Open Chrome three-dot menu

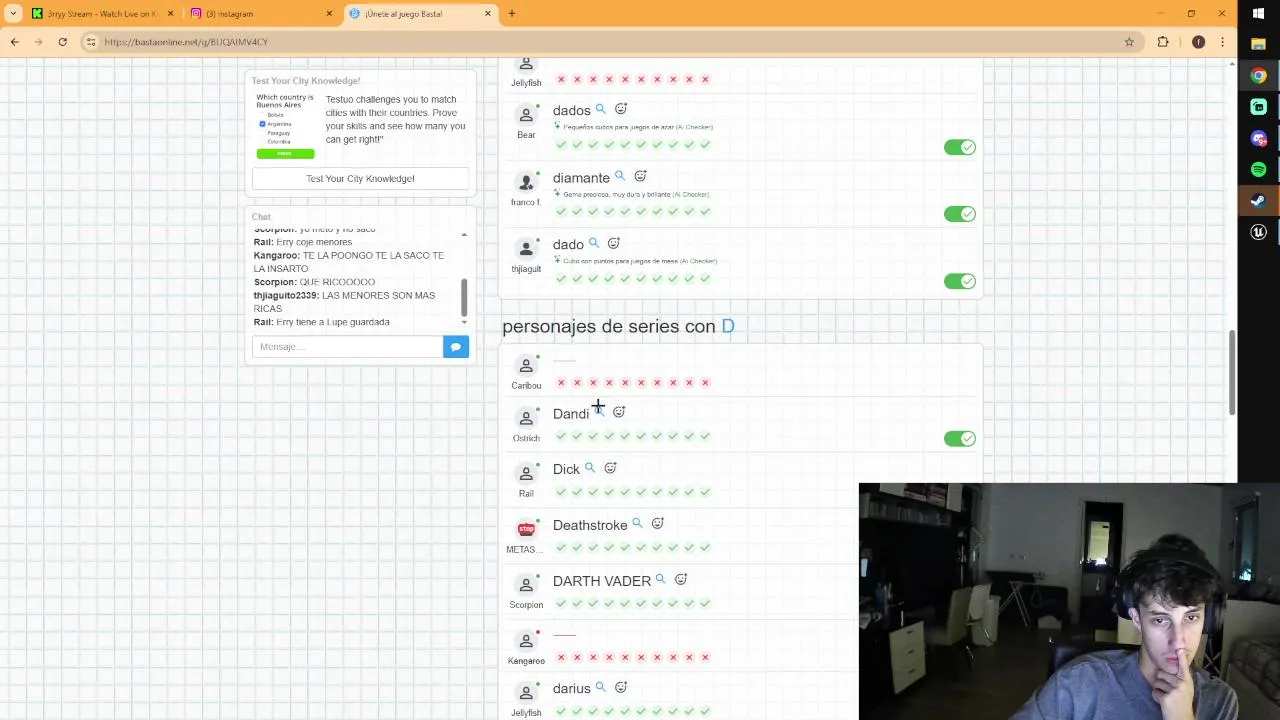(x=1222, y=42)
